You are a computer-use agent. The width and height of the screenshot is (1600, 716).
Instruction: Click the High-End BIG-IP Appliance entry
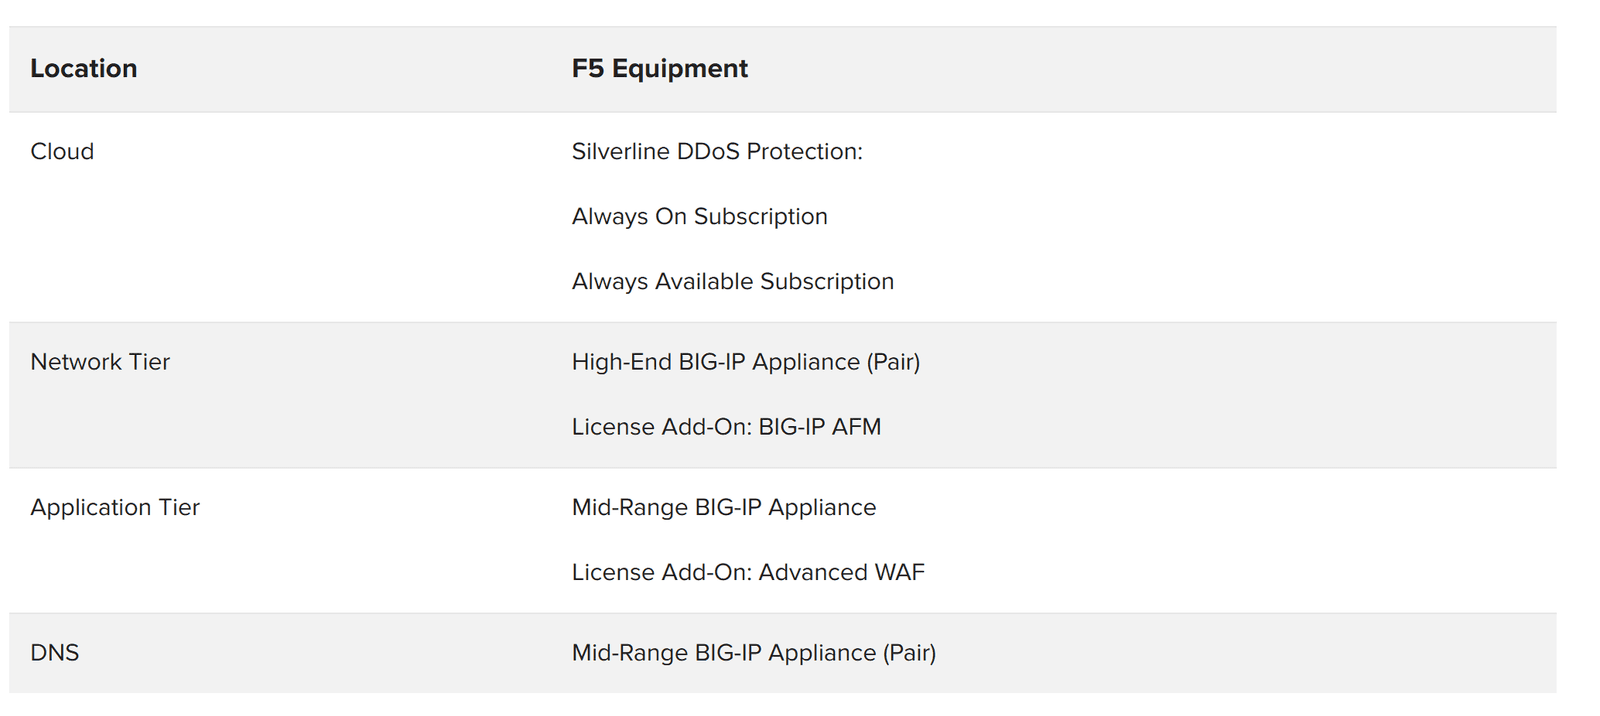click(x=718, y=362)
